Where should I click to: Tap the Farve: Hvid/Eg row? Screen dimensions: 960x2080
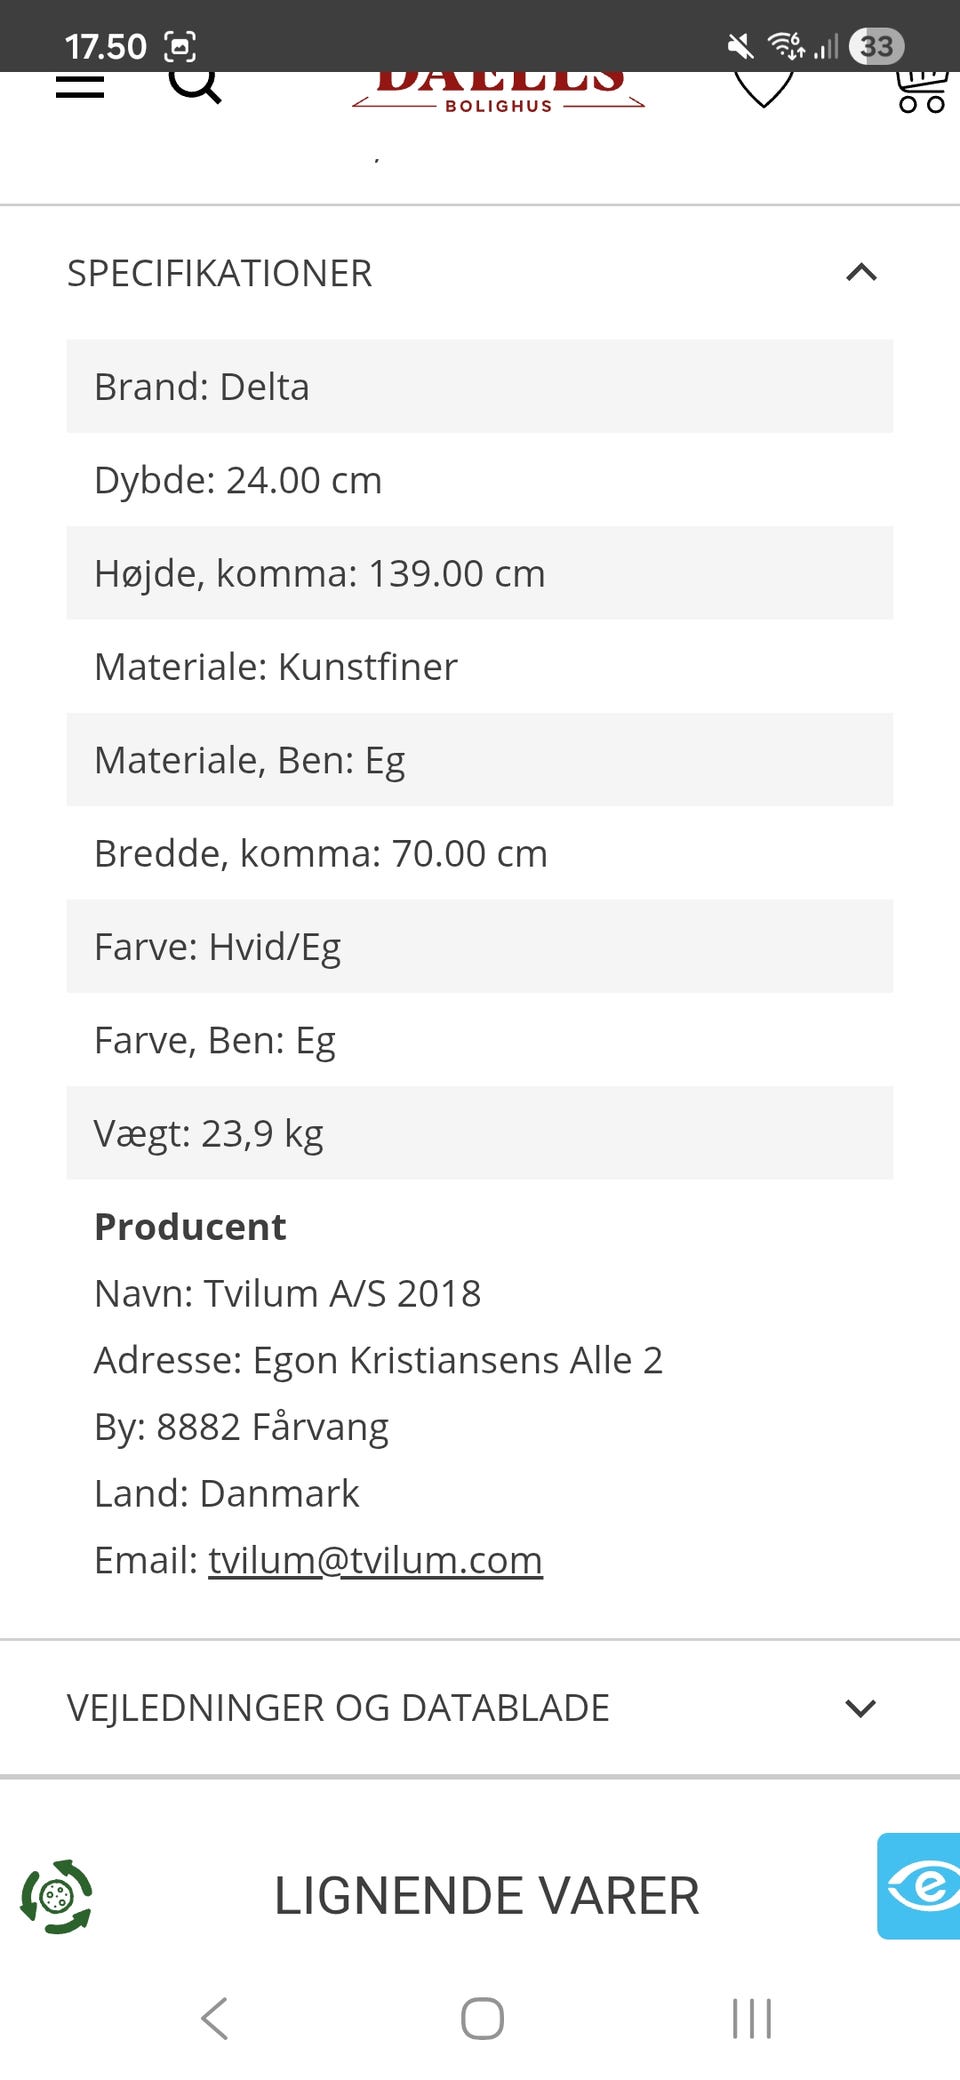pyautogui.click(x=480, y=947)
